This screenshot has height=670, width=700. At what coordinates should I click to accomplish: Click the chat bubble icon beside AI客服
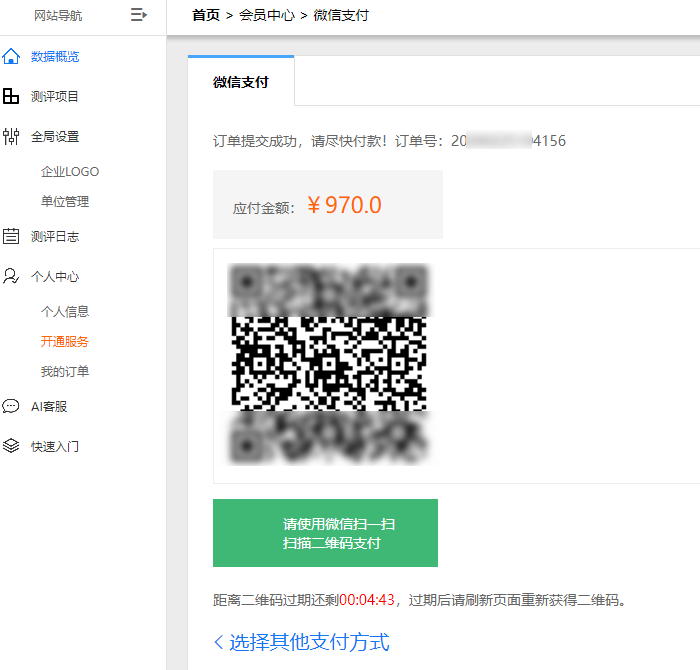(11, 406)
